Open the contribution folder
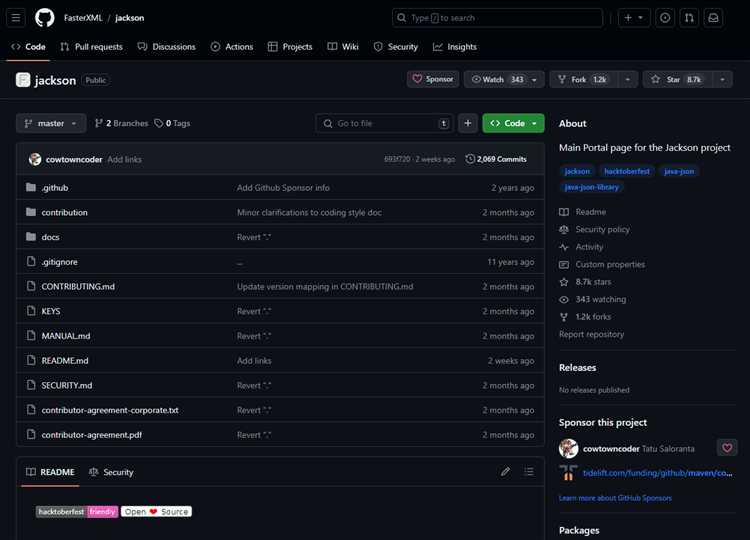This screenshot has width=750, height=540. click(64, 212)
